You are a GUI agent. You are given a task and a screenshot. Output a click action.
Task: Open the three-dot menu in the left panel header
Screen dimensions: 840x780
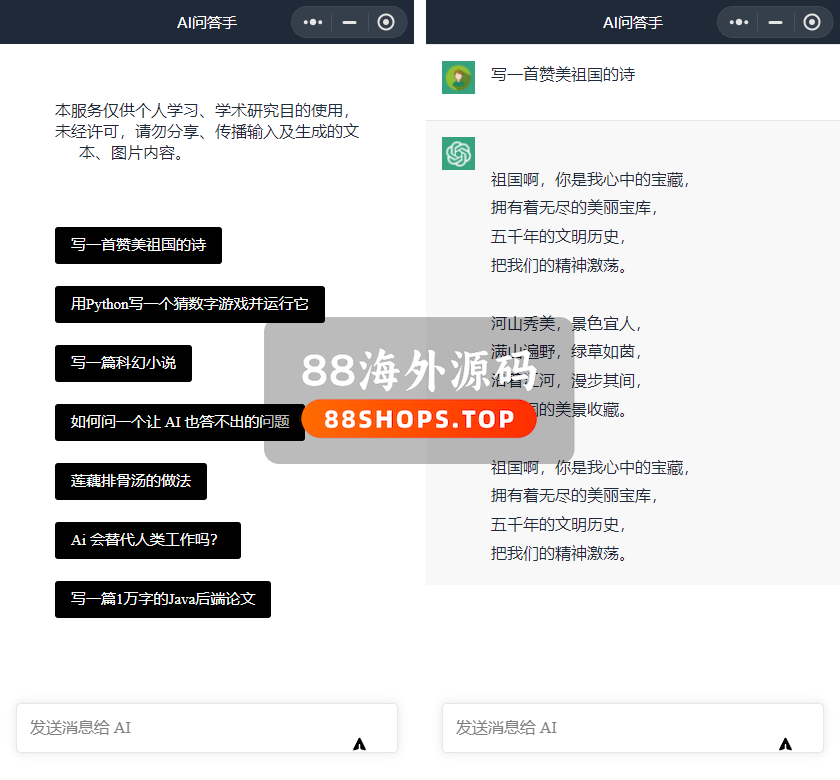pos(313,22)
